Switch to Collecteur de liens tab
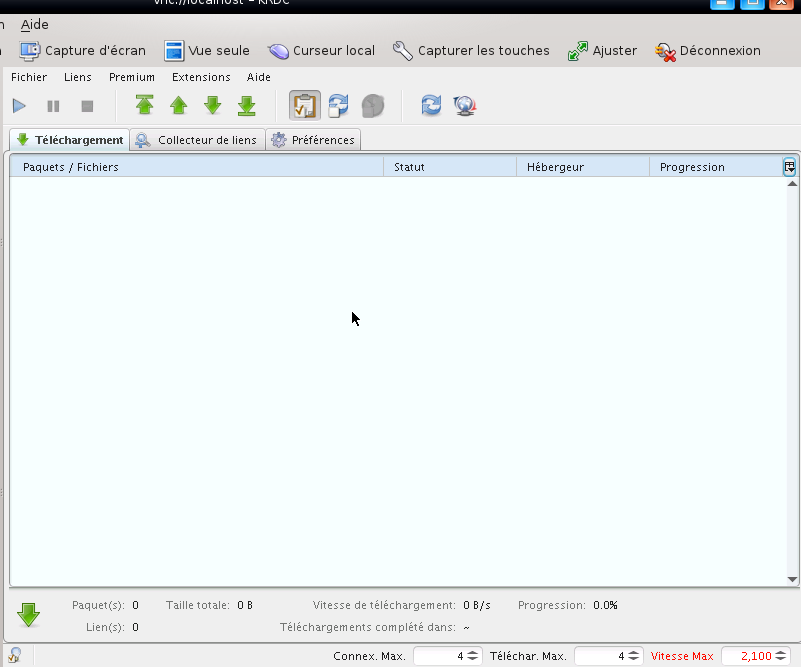This screenshot has width=801, height=667. 197,140
